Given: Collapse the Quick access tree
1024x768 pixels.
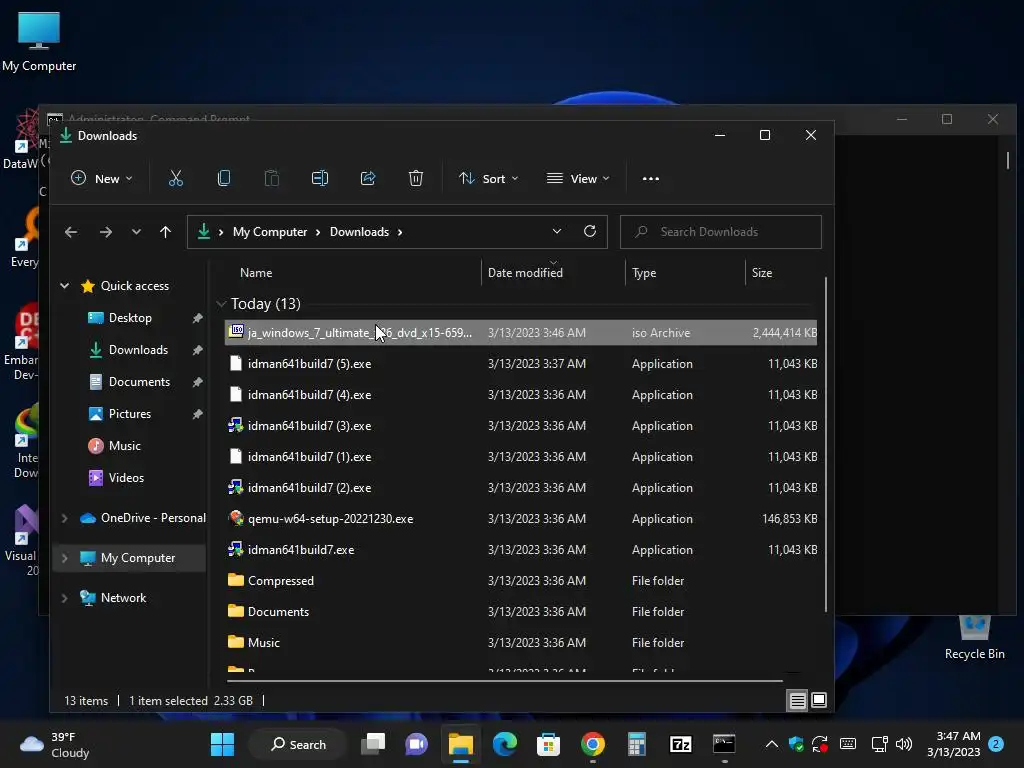Looking at the screenshot, I should (x=65, y=285).
